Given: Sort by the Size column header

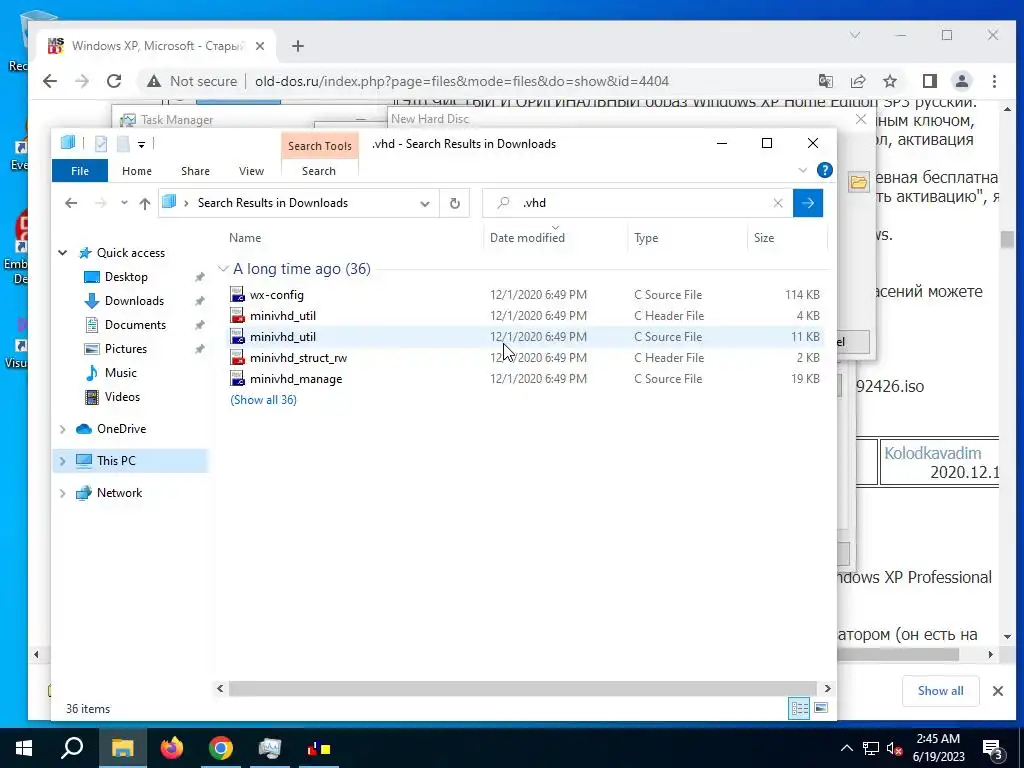Looking at the screenshot, I should tap(763, 238).
